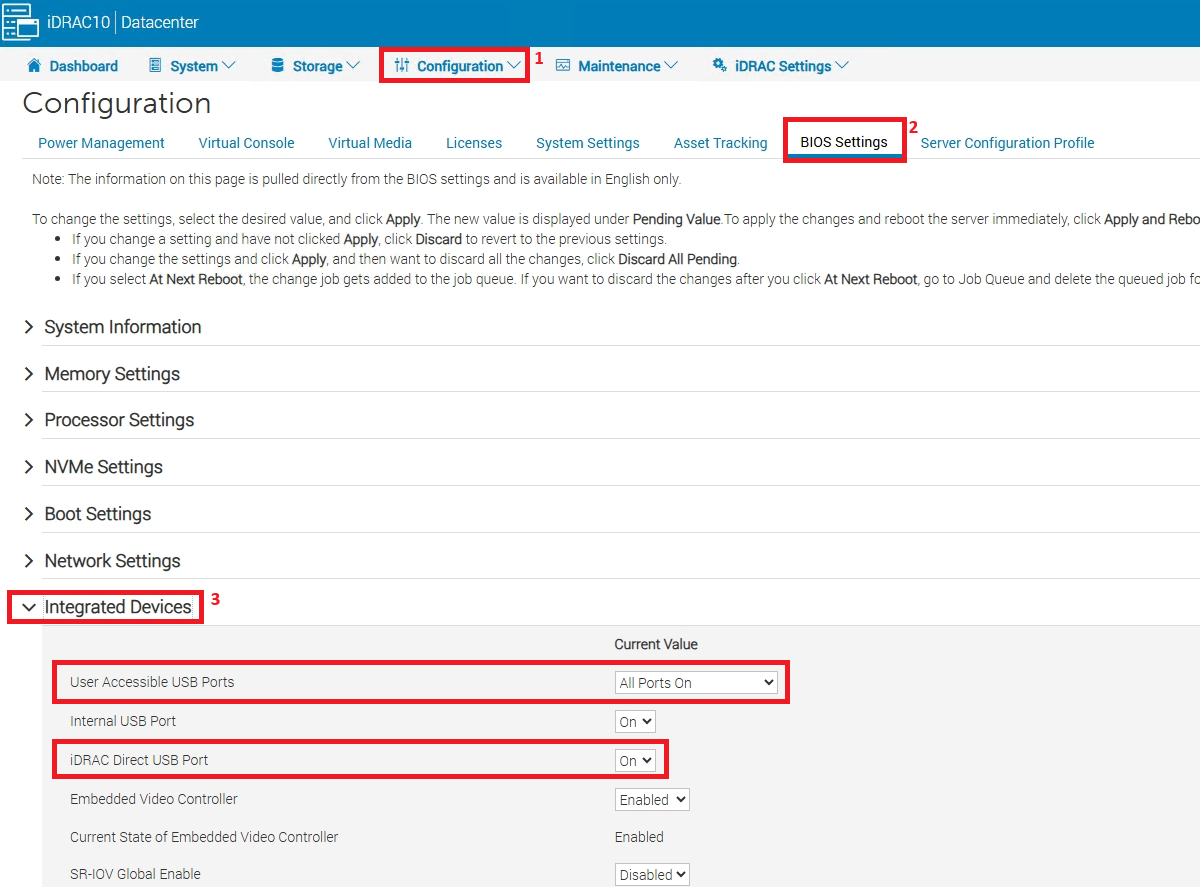Click the Enabled current state value
The height and width of the screenshot is (887, 1200).
639,837
